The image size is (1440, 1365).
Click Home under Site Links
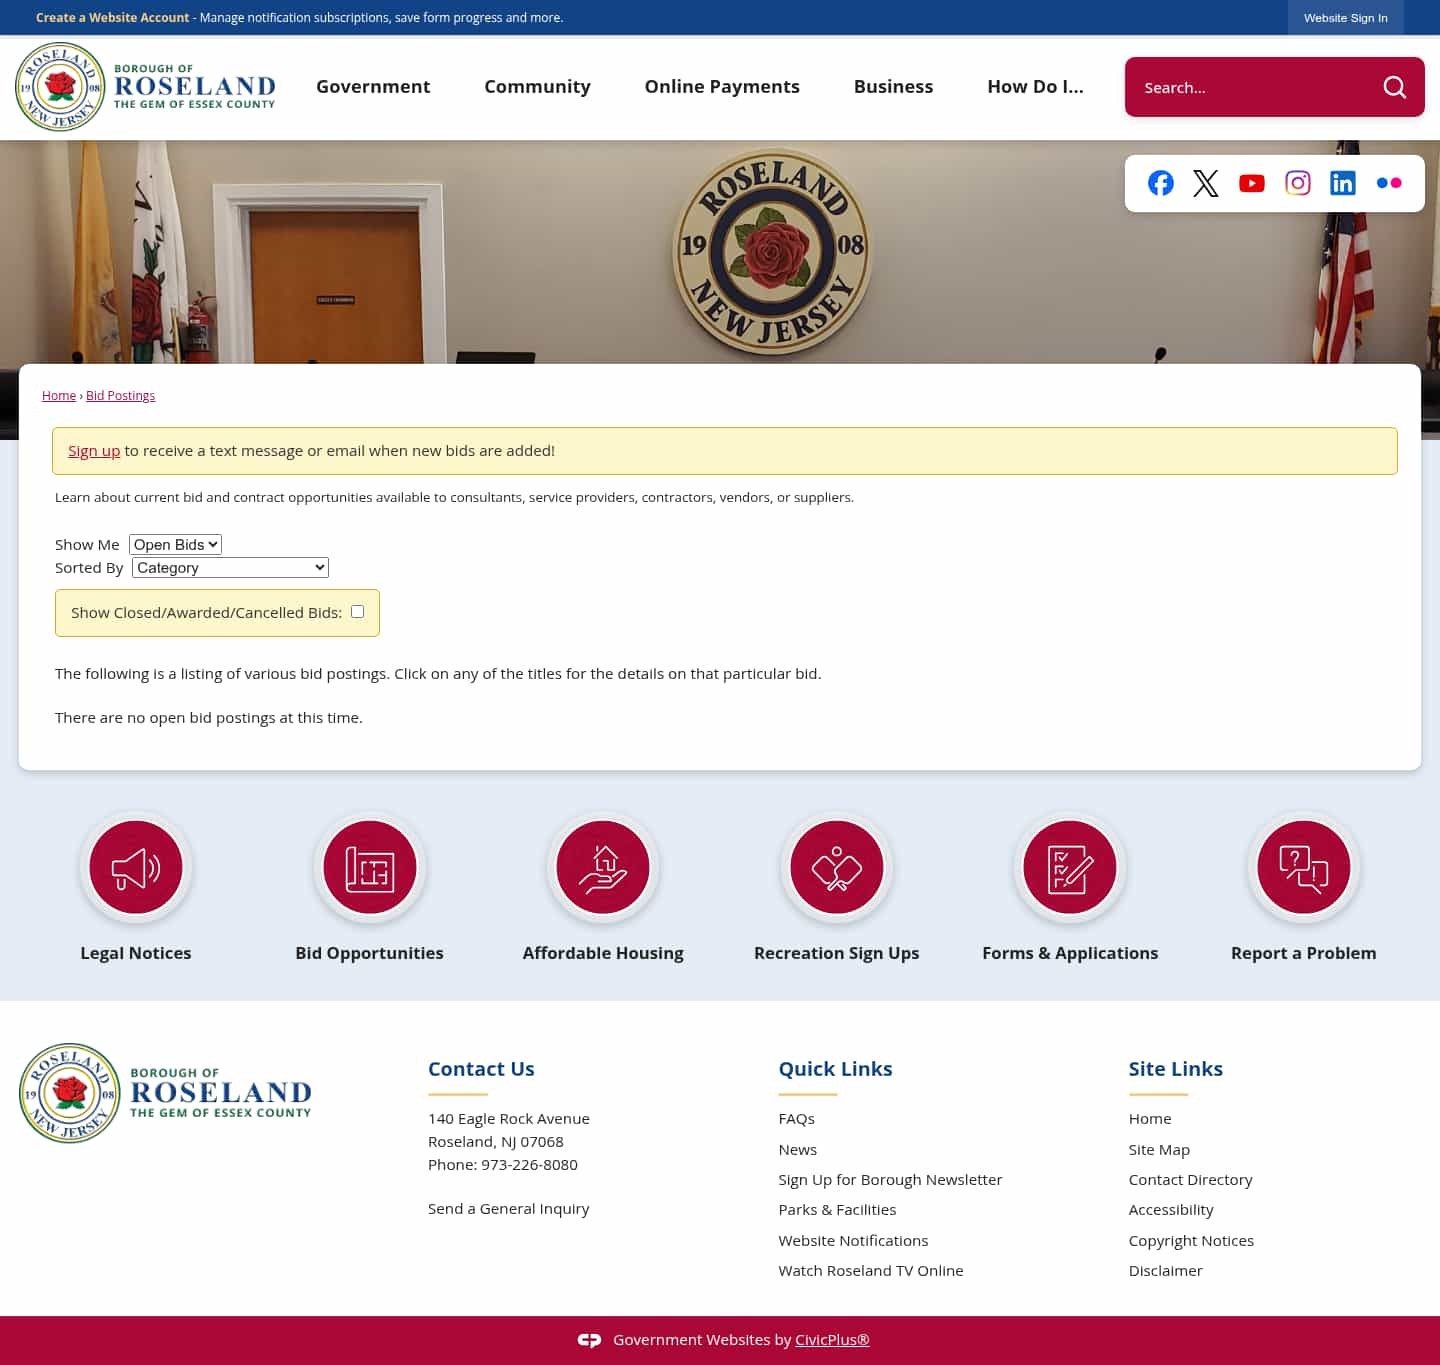pyautogui.click(x=1150, y=1119)
